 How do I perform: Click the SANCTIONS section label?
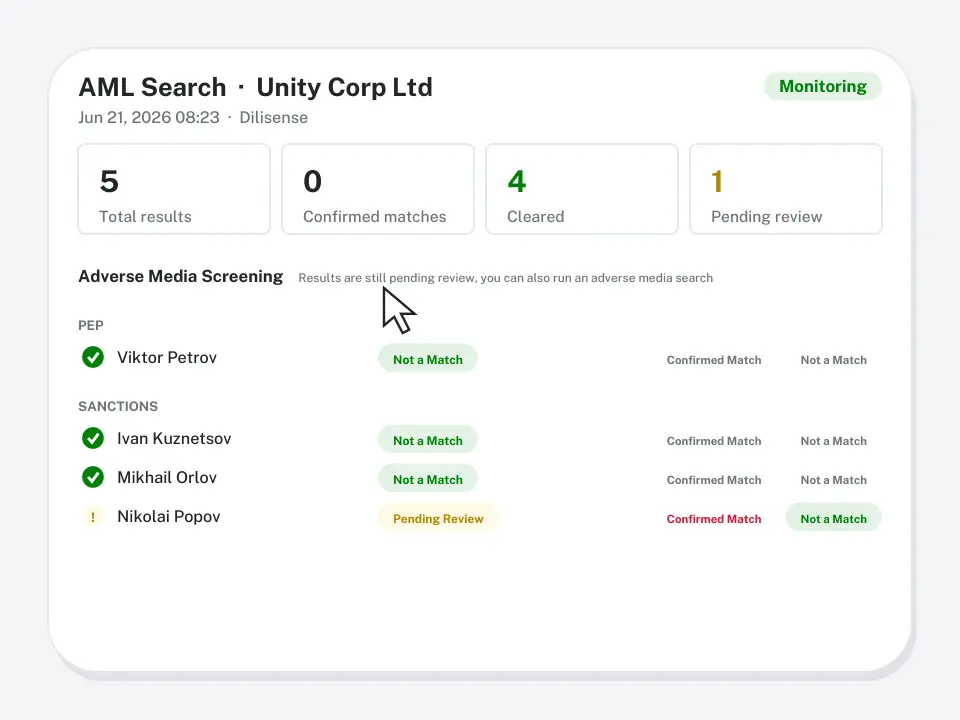click(x=118, y=407)
